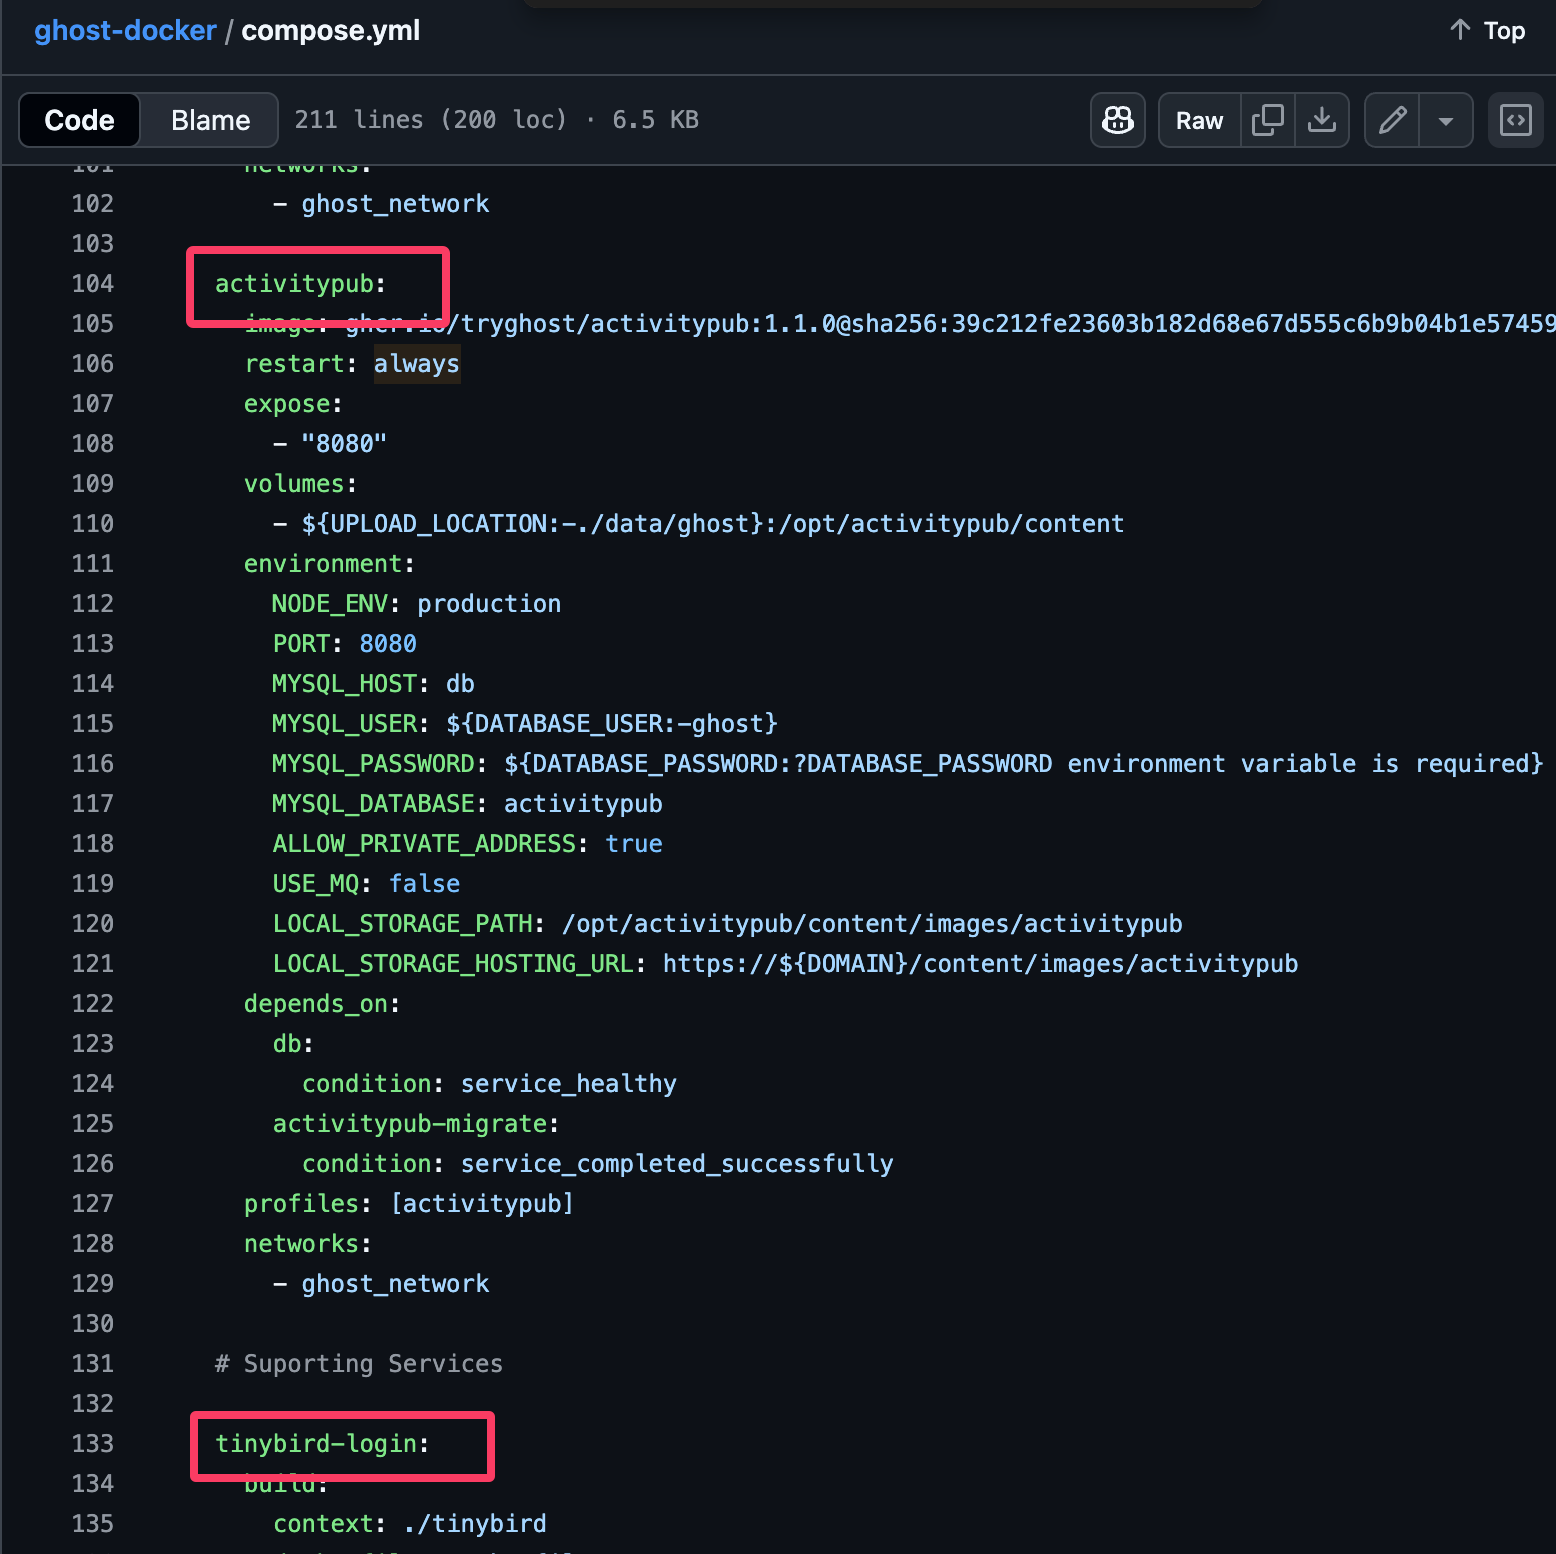Click '# Suporting Services' comment
This screenshot has height=1554, width=1556.
tap(359, 1364)
